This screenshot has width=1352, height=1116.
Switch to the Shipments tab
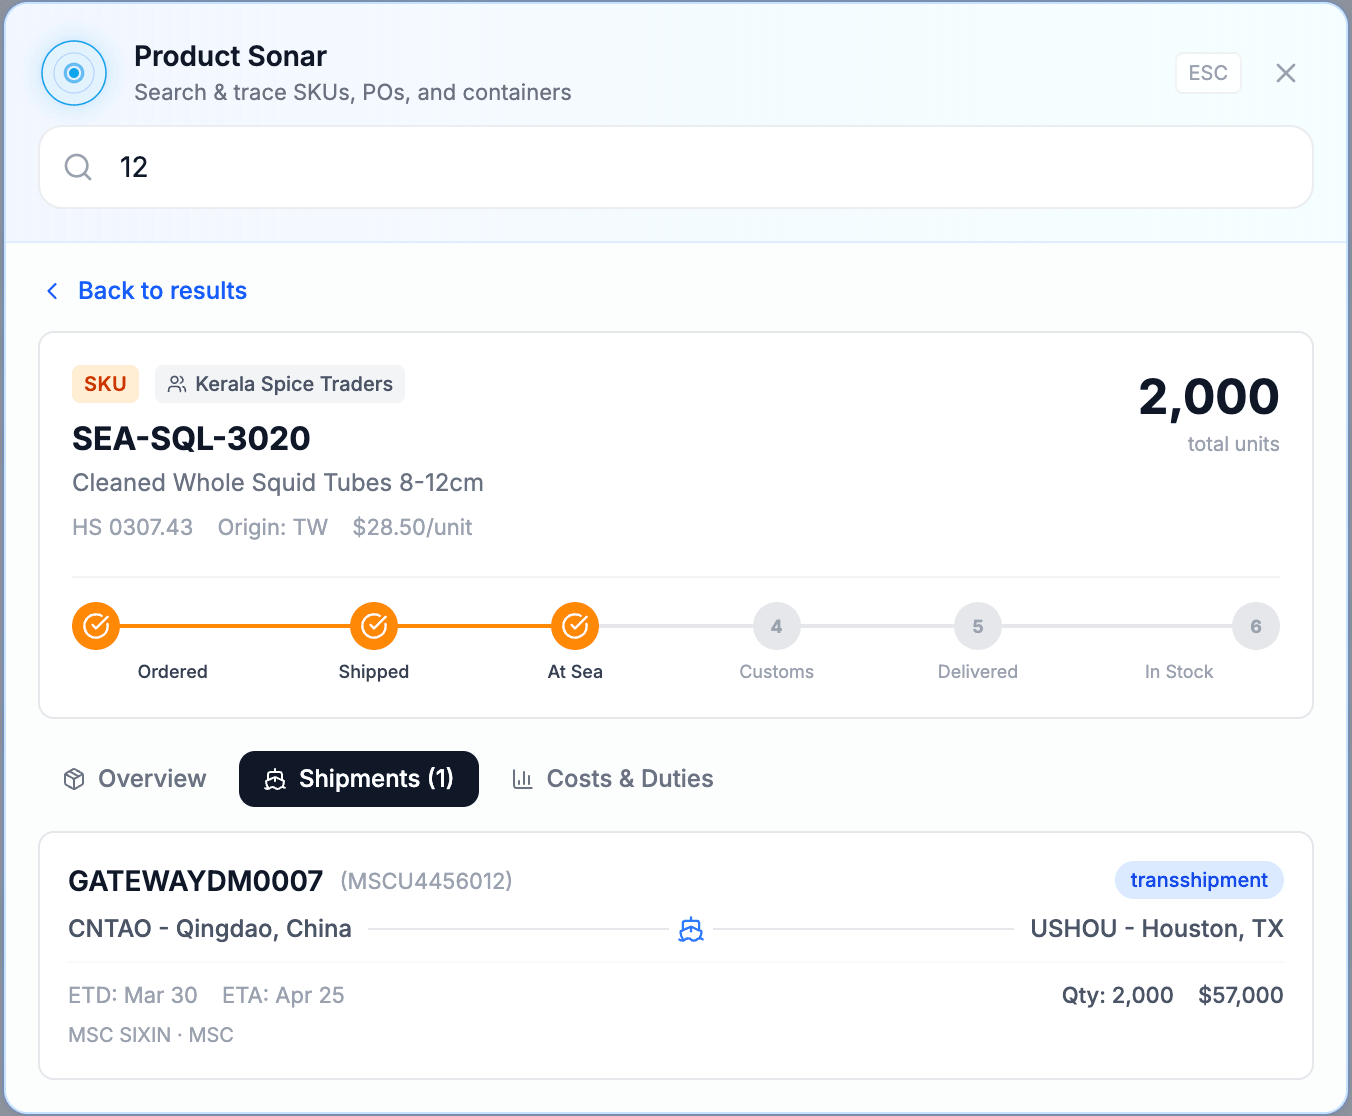[x=358, y=778]
